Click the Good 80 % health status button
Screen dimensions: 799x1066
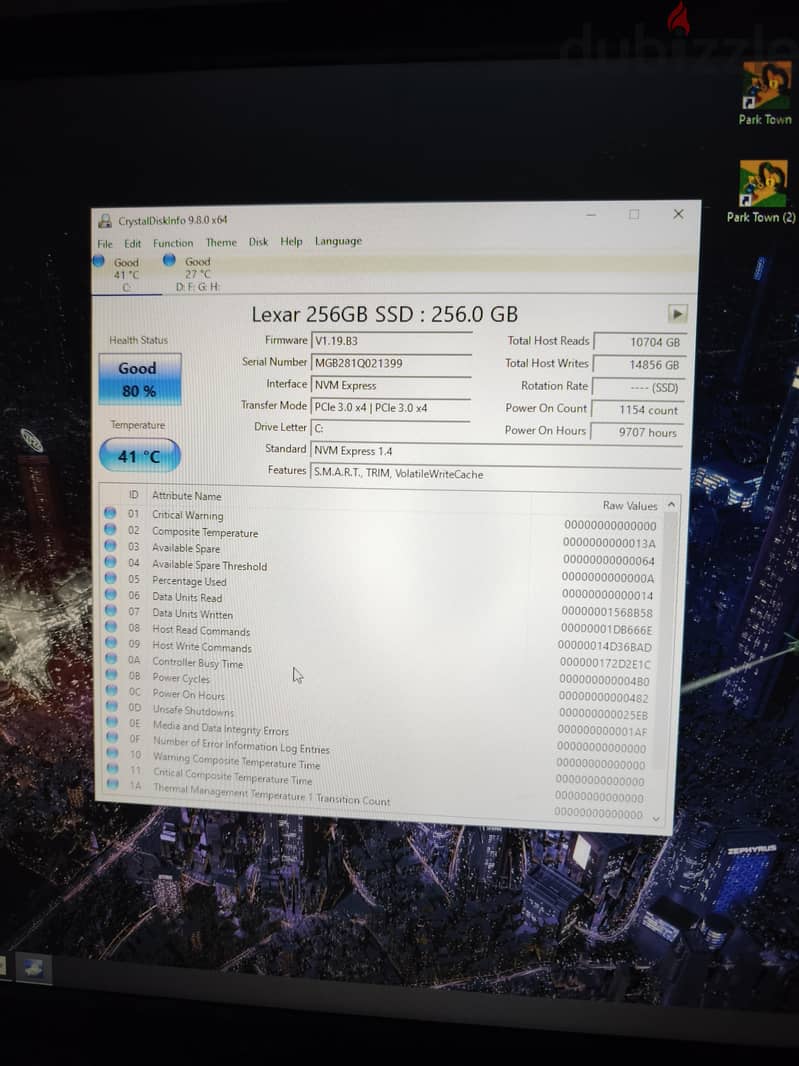139,379
